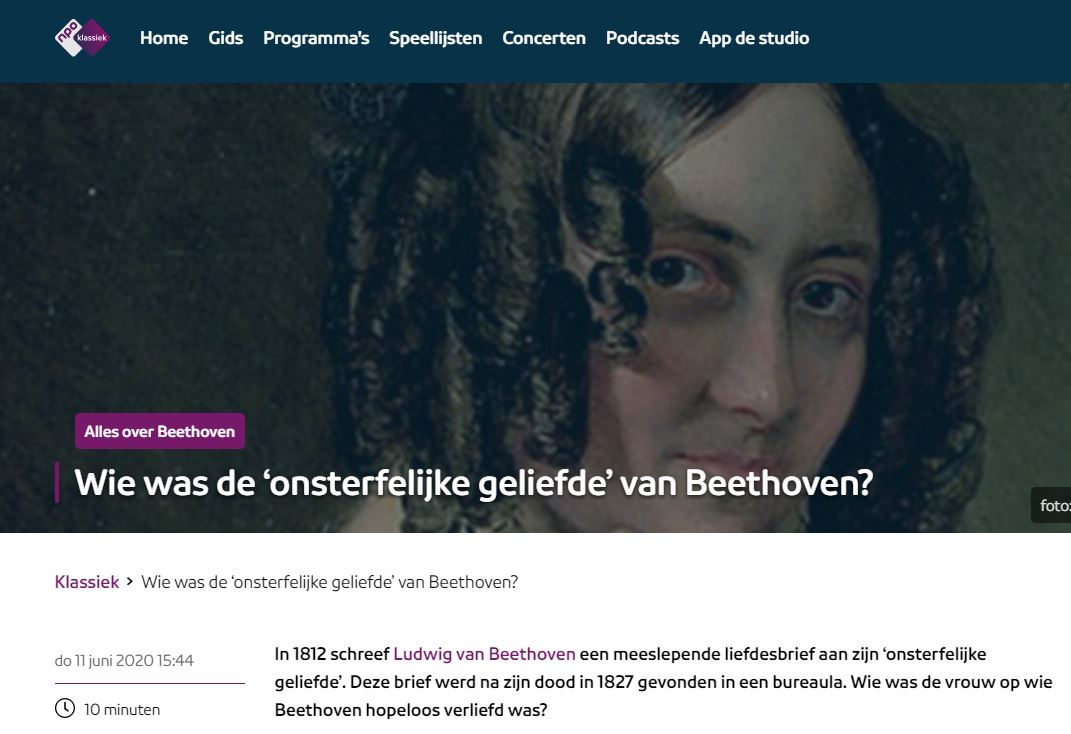Go to the Gids page

pyautogui.click(x=225, y=38)
